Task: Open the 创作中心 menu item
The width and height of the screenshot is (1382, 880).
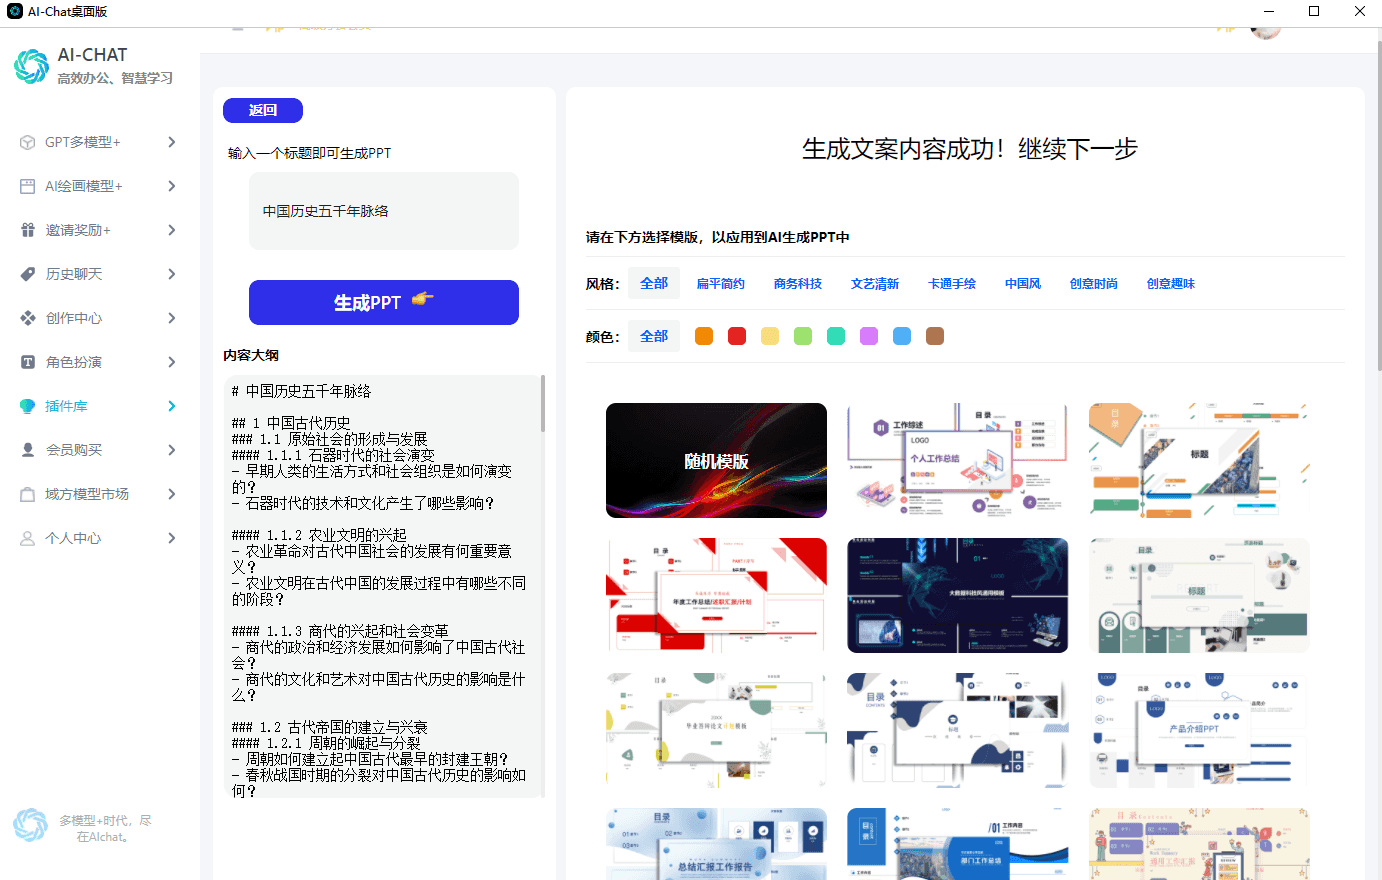Action: (100, 318)
